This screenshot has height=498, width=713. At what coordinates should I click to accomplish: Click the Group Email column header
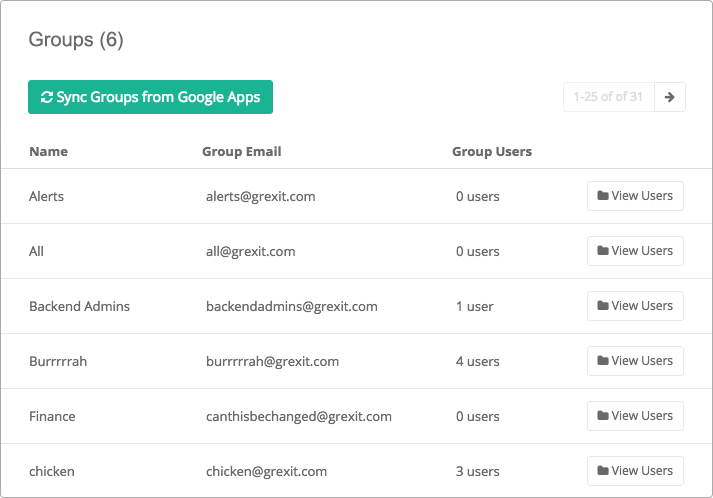click(x=242, y=151)
